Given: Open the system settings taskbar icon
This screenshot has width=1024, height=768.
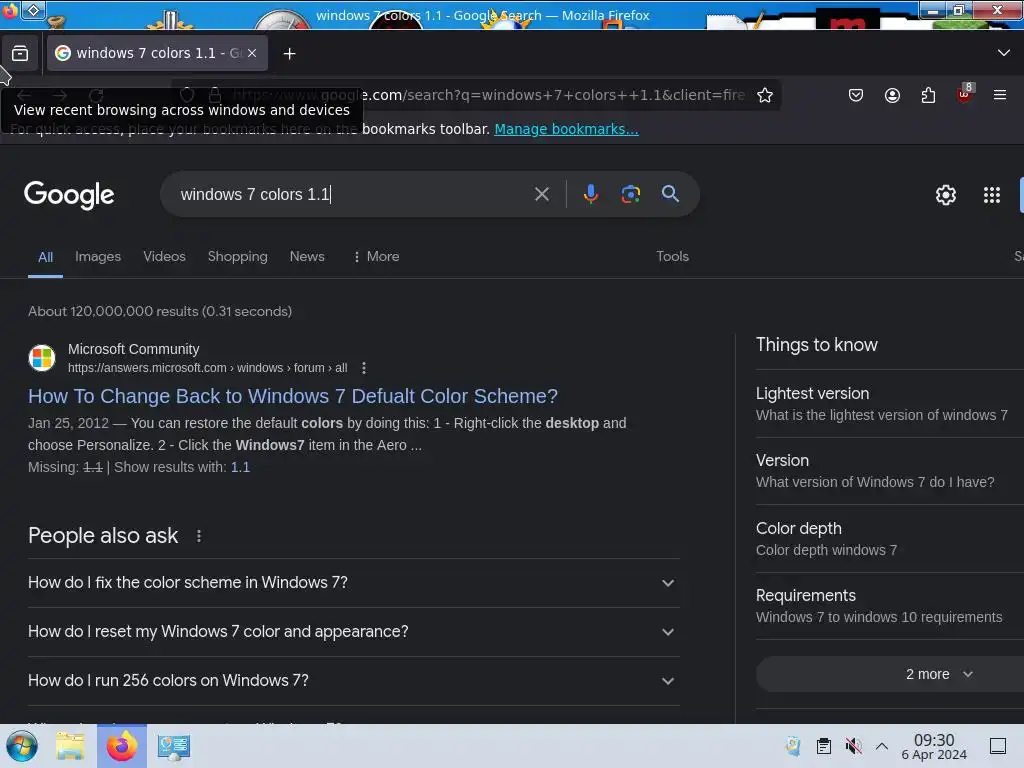Looking at the screenshot, I should click(173, 746).
